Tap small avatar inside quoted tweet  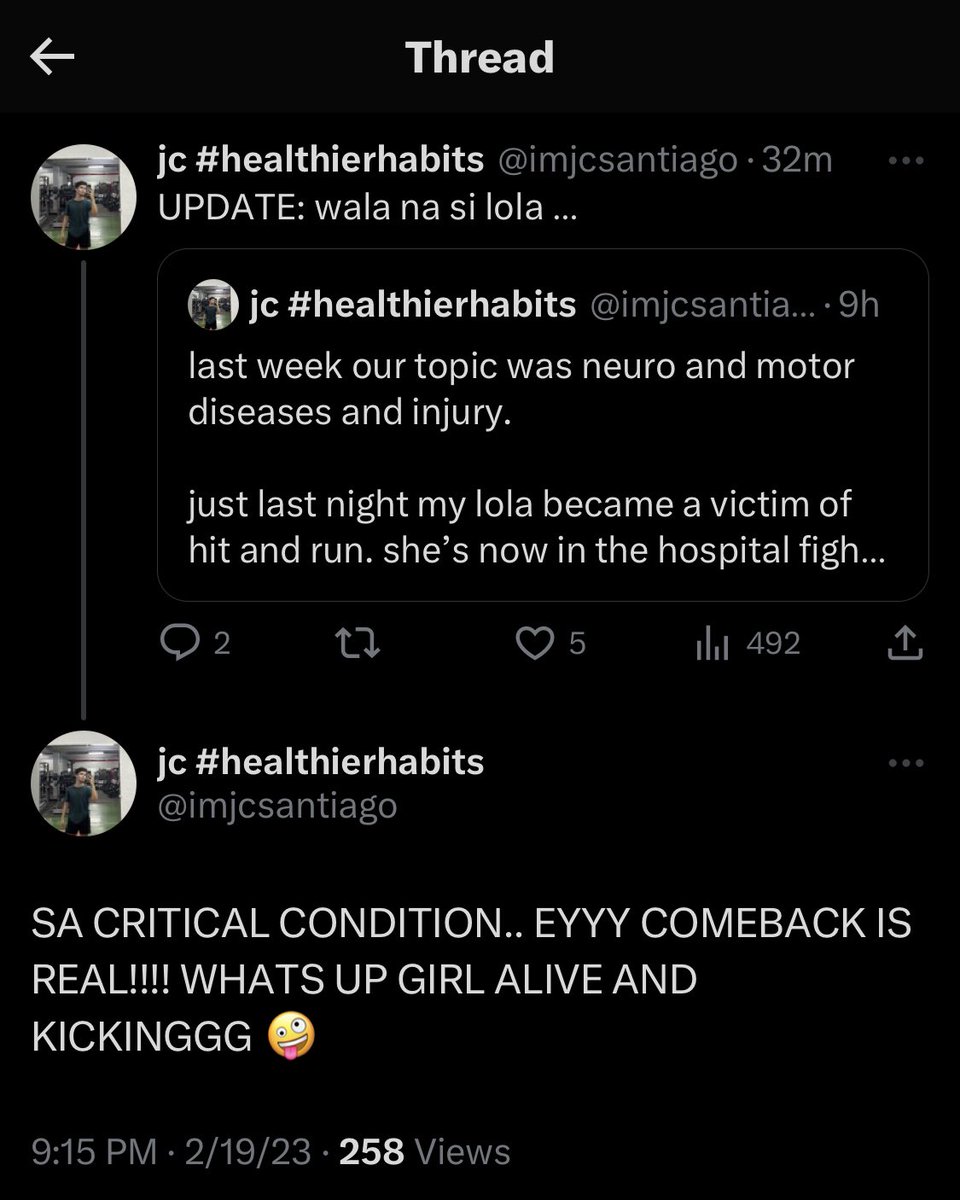click(214, 305)
